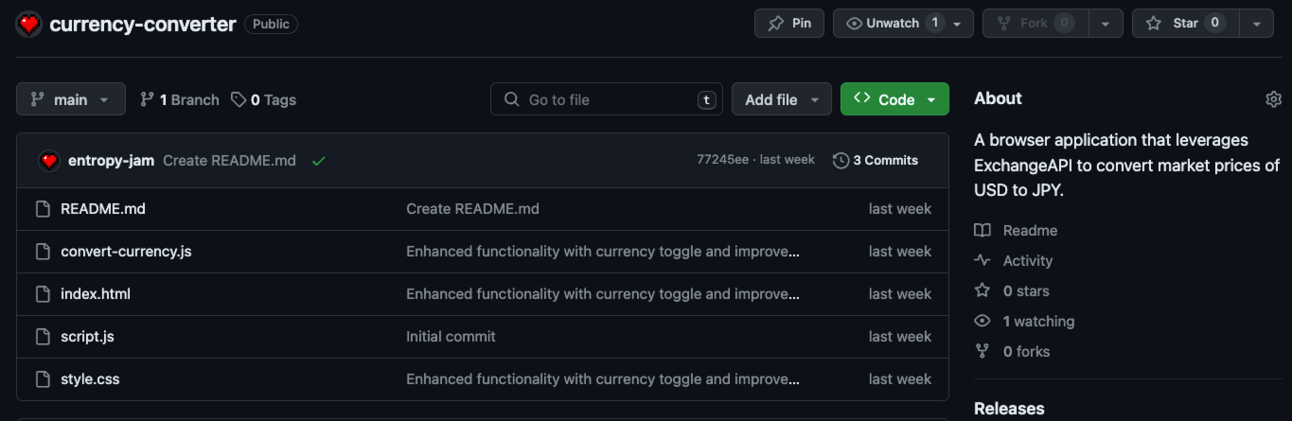The height and width of the screenshot is (421, 1292).
Task: Open the convert-currency.js file
Action: [126, 252]
